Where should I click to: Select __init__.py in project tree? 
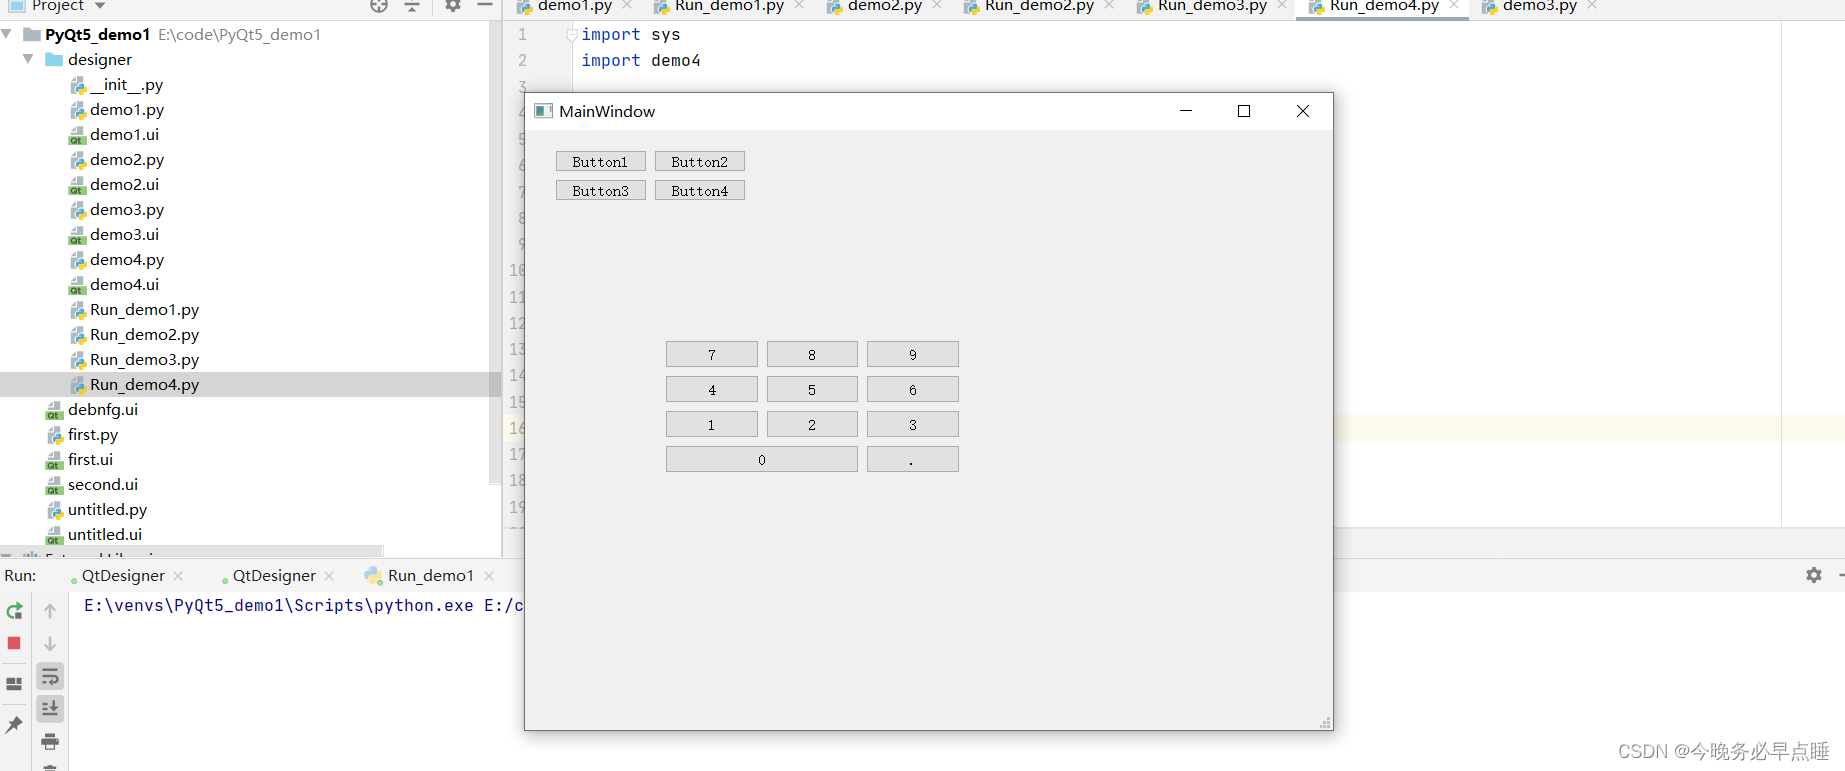coord(117,85)
